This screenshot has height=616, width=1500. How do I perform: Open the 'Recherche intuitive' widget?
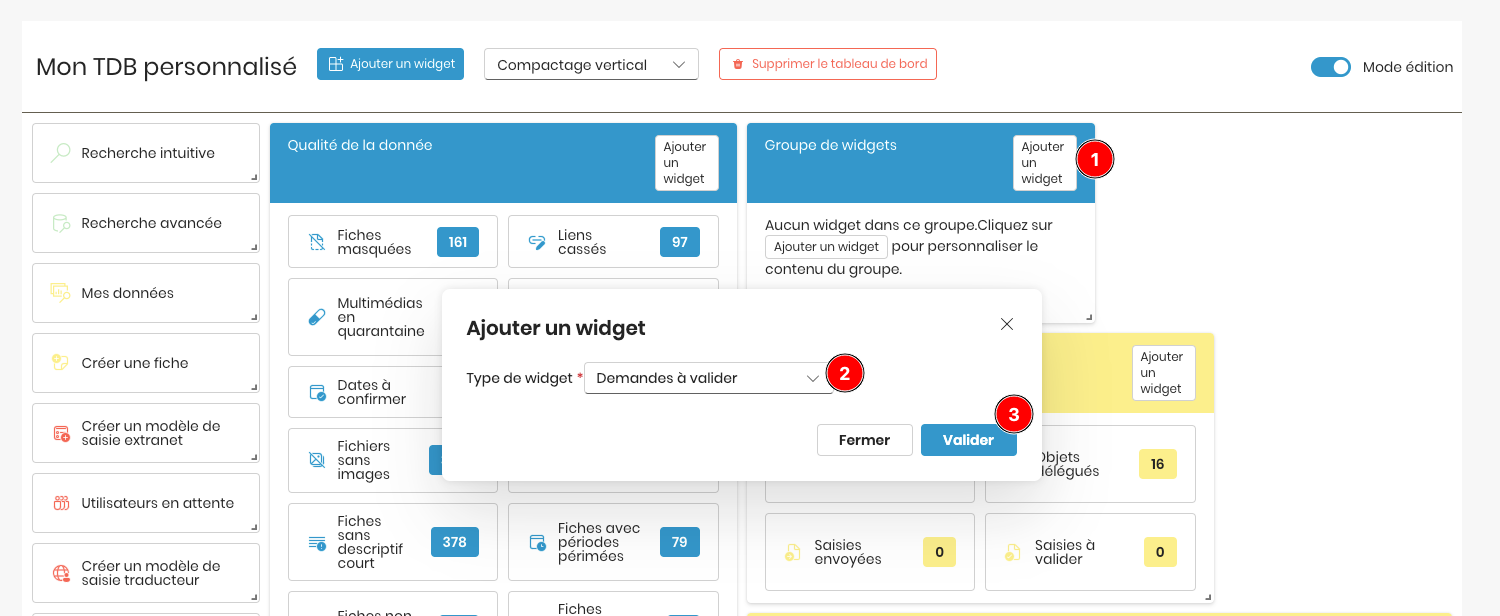click(146, 153)
